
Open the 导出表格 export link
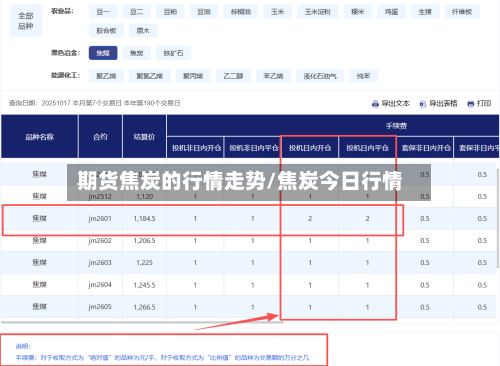tap(443, 104)
